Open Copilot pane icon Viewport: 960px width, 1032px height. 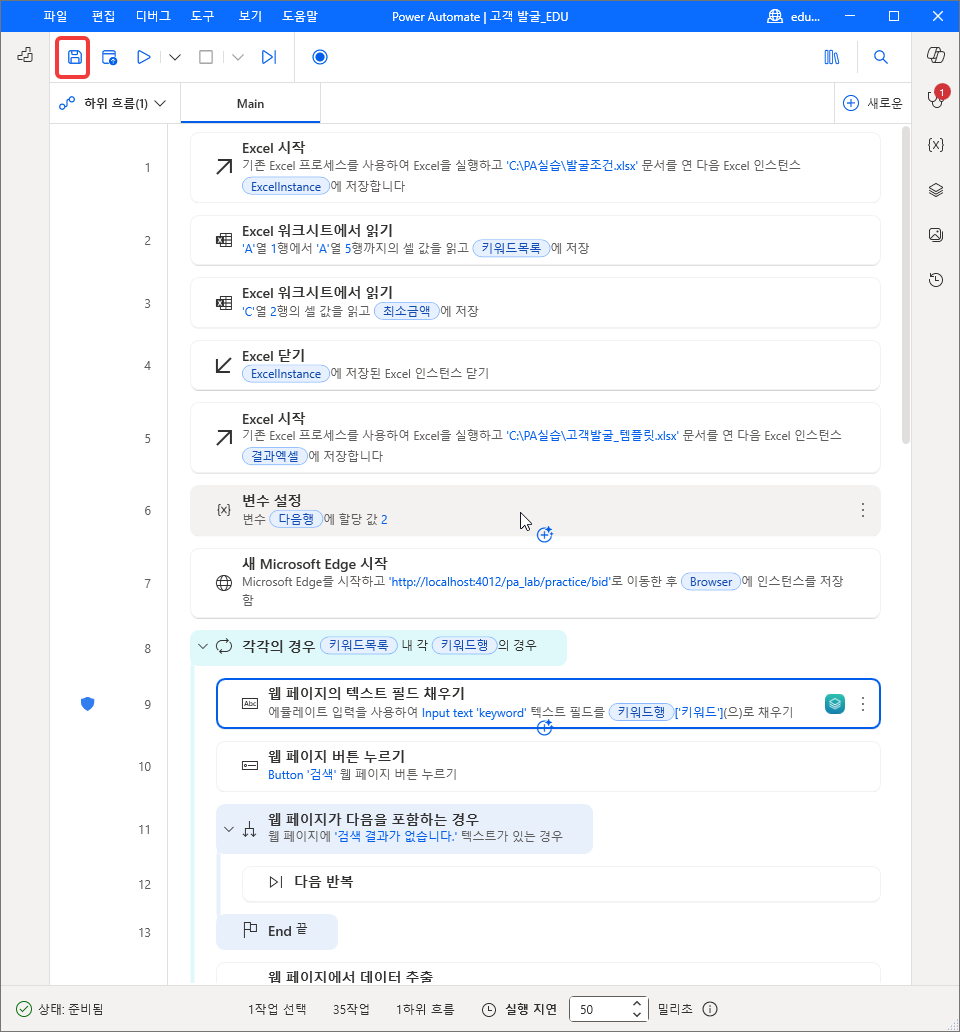tap(936, 55)
